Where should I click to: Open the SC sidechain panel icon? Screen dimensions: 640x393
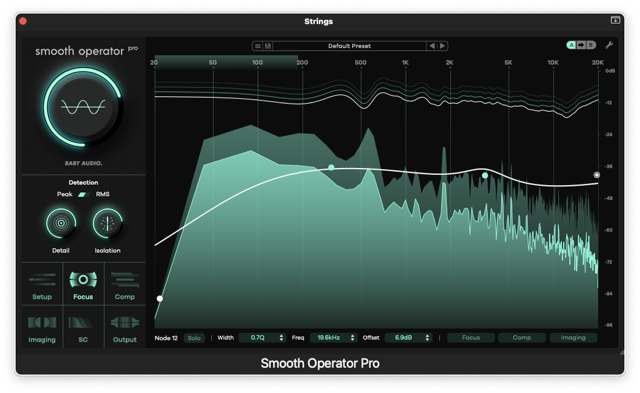83,327
